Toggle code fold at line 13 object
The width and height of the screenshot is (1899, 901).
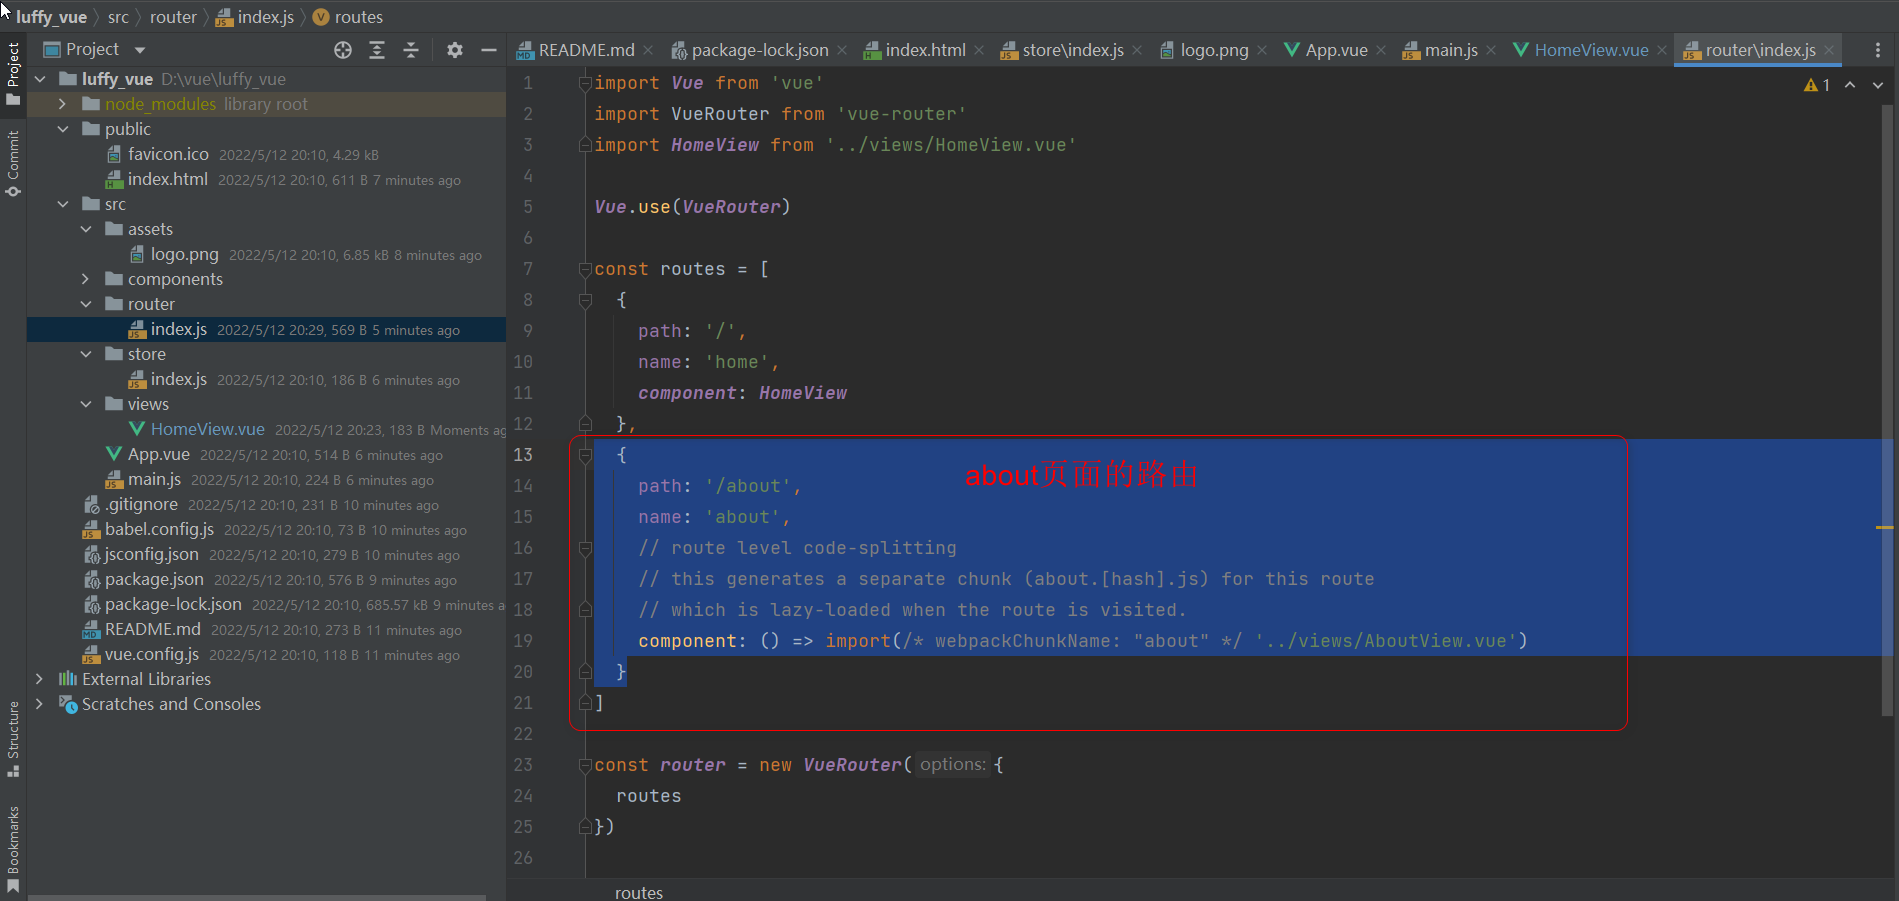pyautogui.click(x=585, y=456)
